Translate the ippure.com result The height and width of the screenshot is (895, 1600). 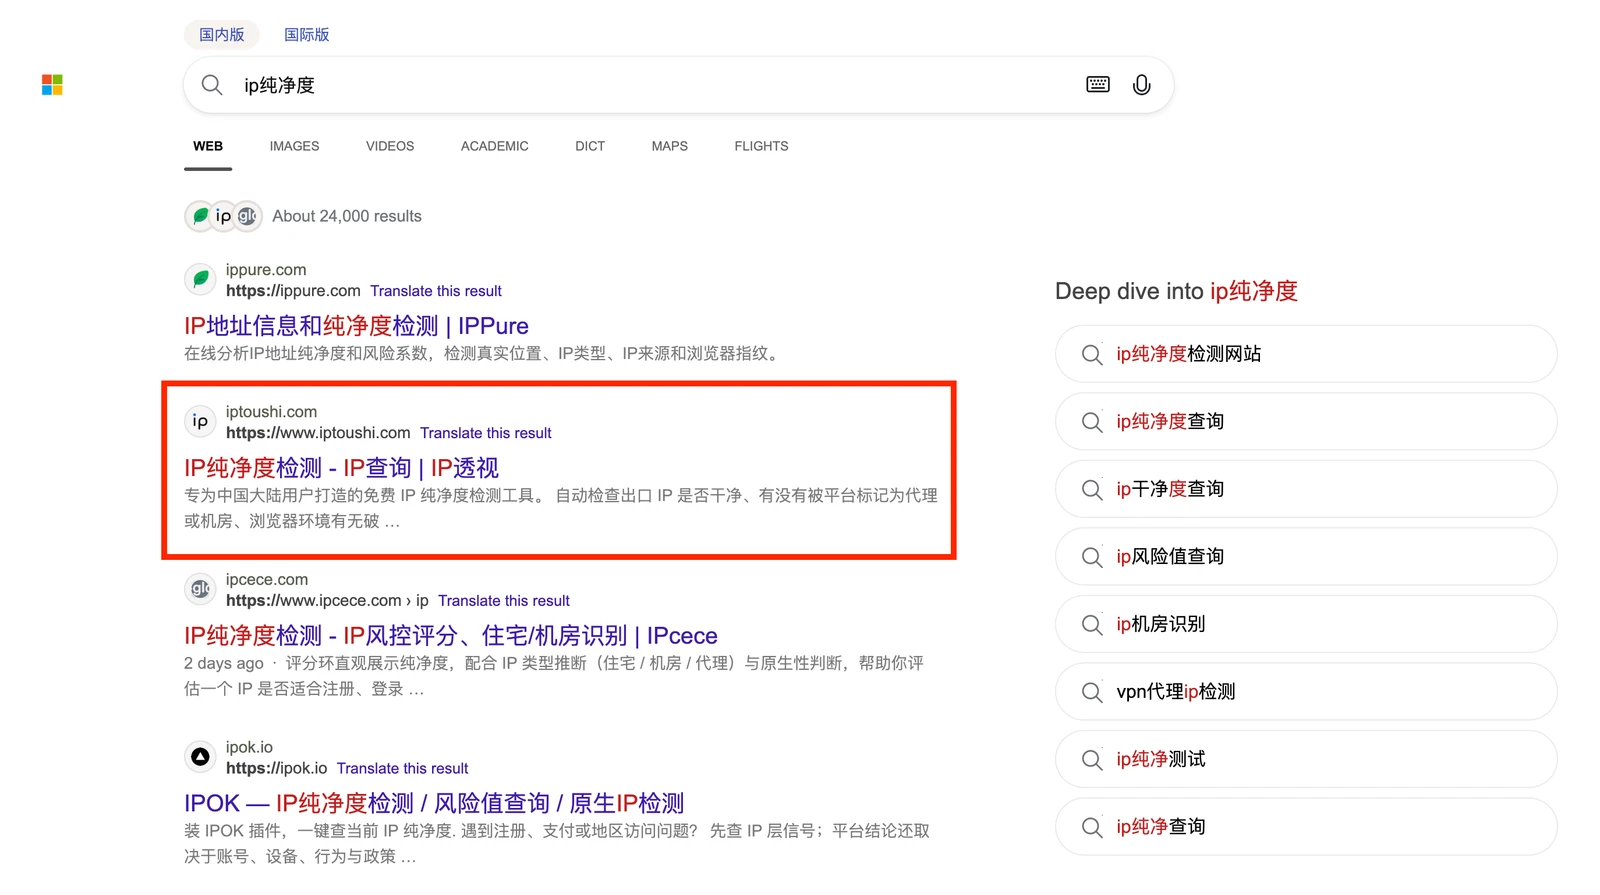point(436,291)
